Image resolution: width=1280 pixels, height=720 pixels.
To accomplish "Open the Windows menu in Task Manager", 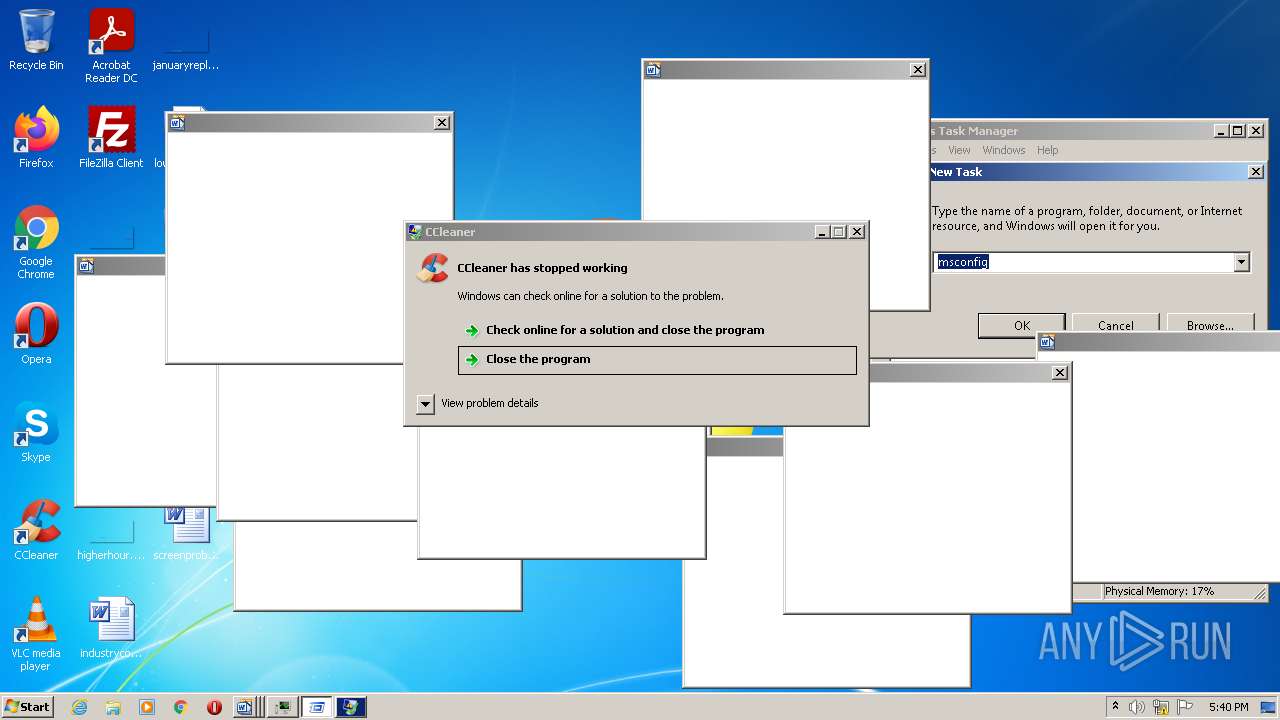I will point(1003,150).
